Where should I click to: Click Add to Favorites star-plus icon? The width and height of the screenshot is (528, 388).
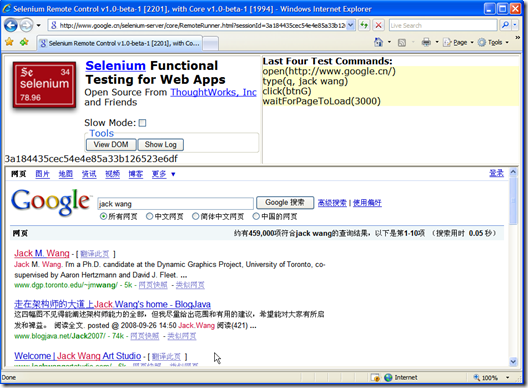coord(24,42)
